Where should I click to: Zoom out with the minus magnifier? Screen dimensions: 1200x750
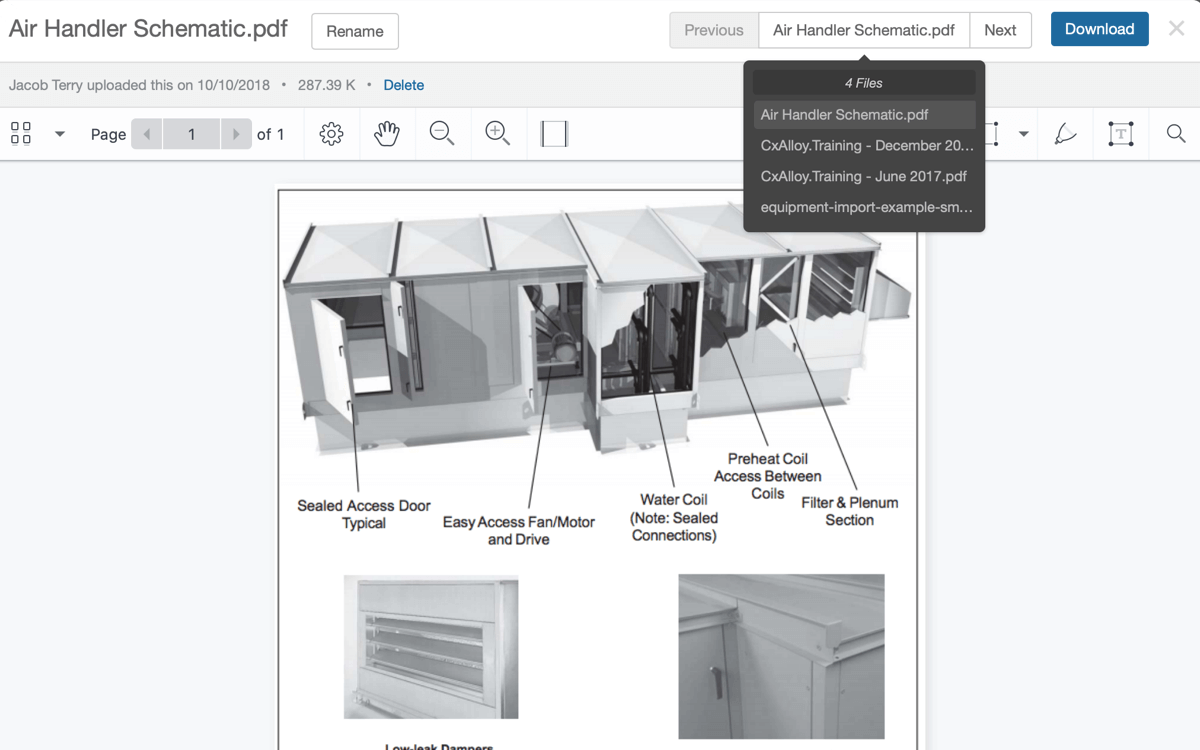(x=442, y=134)
